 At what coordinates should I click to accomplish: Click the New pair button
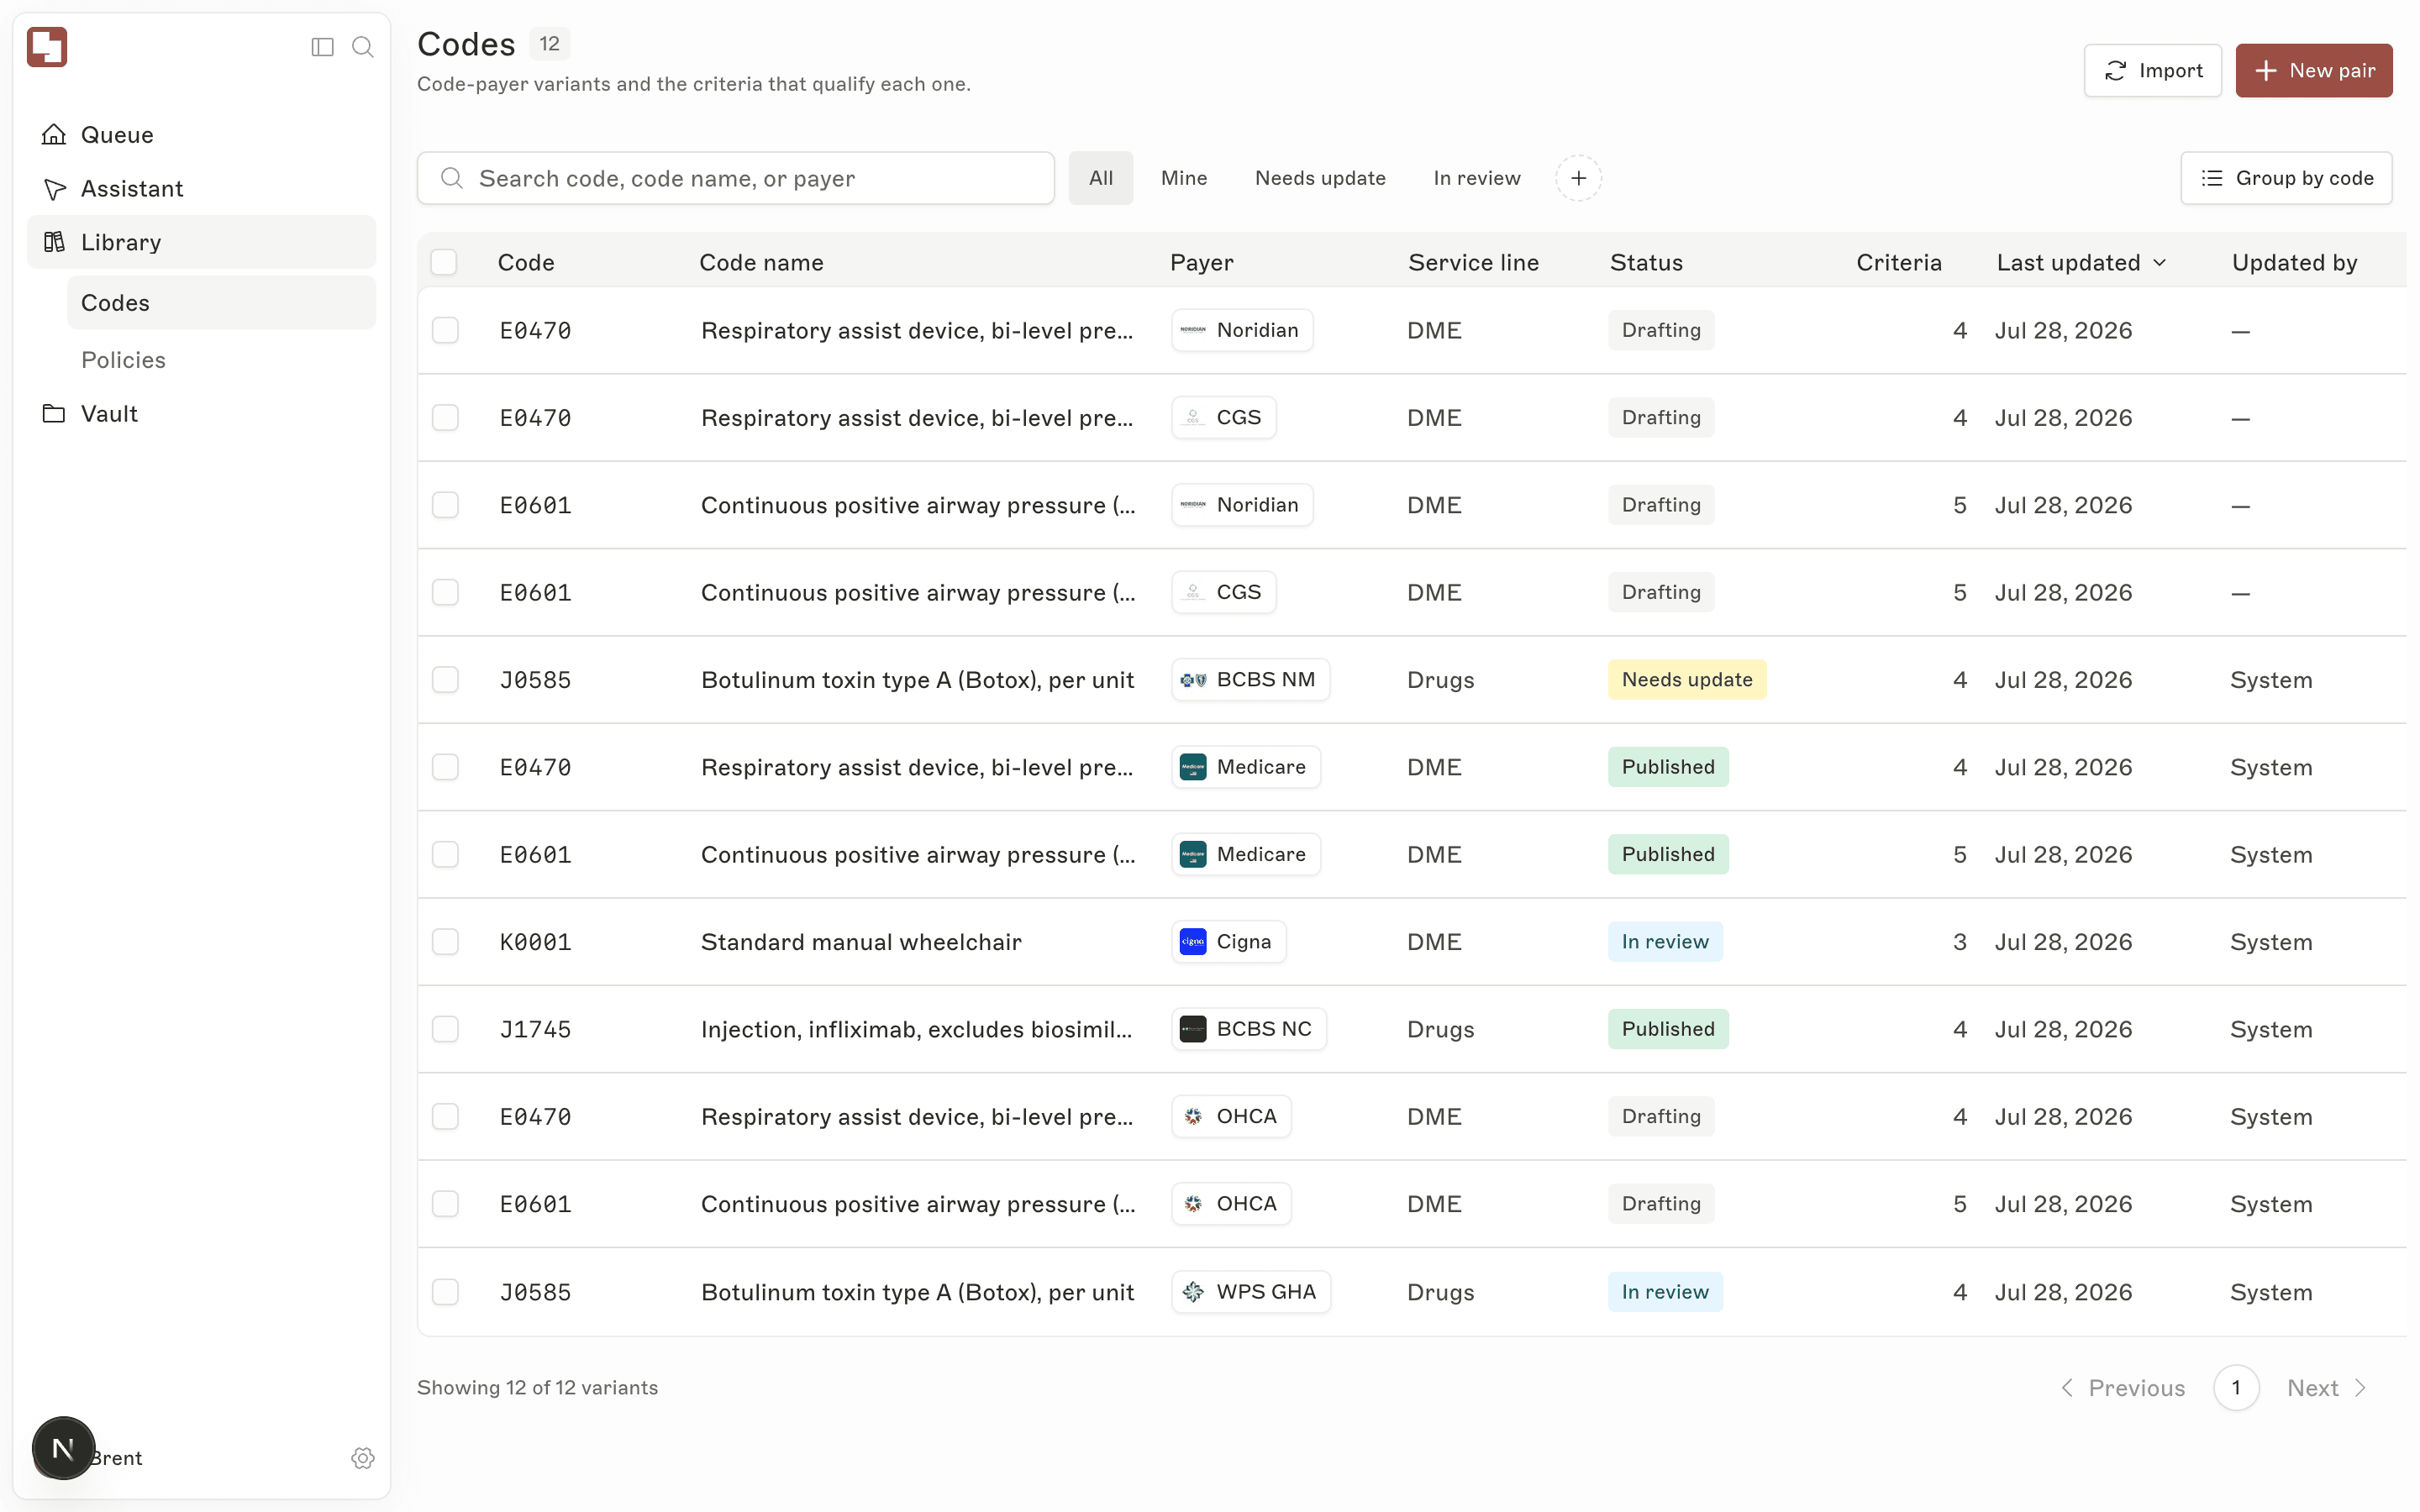(x=2314, y=70)
